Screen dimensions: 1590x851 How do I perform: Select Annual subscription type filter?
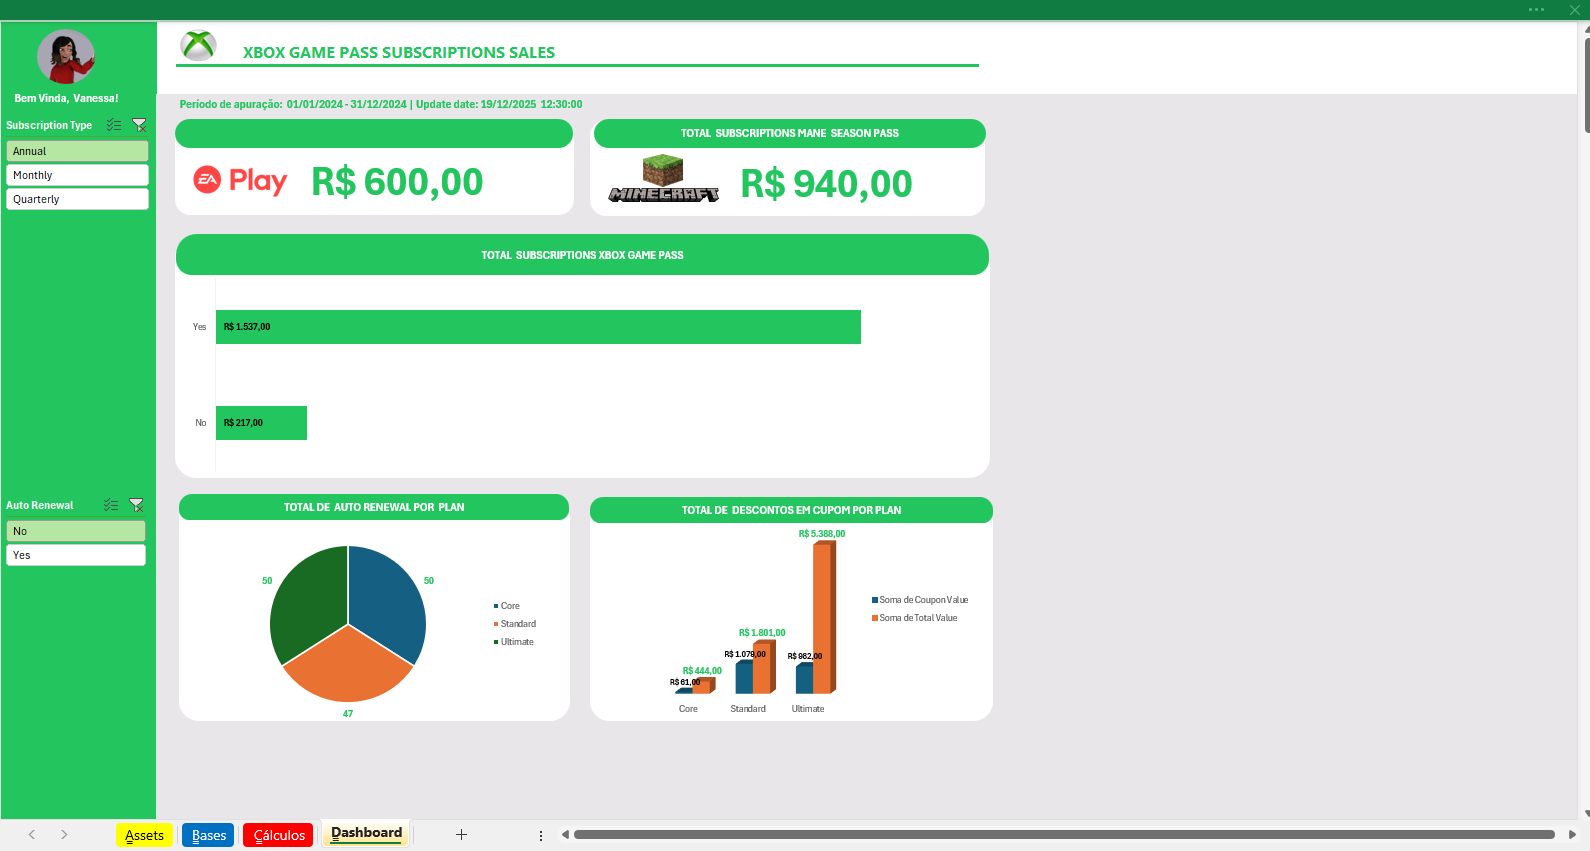pyautogui.click(x=77, y=151)
